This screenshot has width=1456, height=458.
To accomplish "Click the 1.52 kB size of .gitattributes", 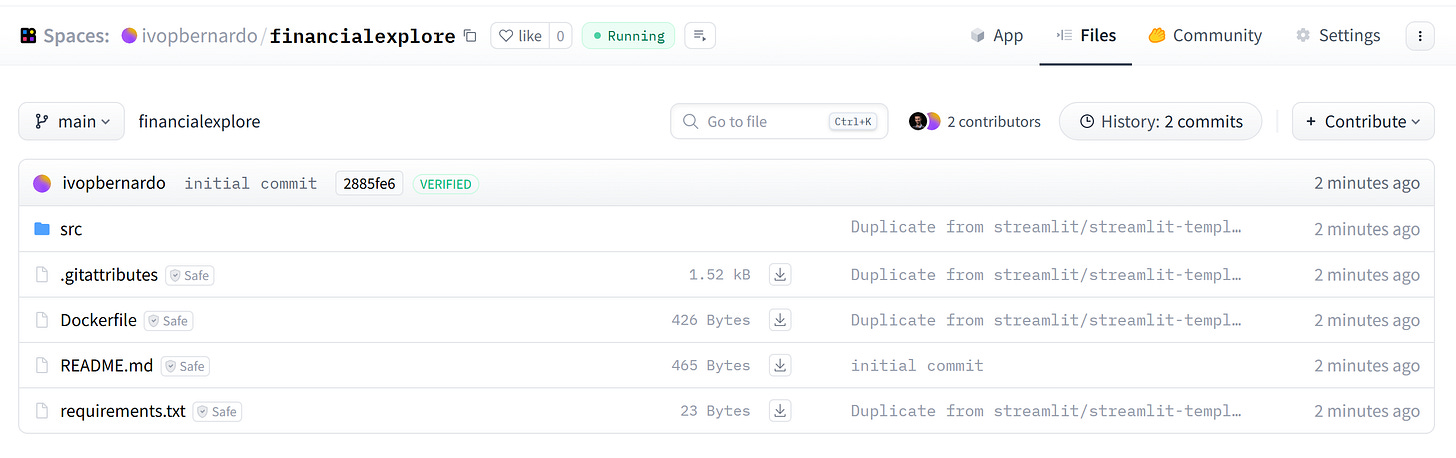I will [719, 274].
